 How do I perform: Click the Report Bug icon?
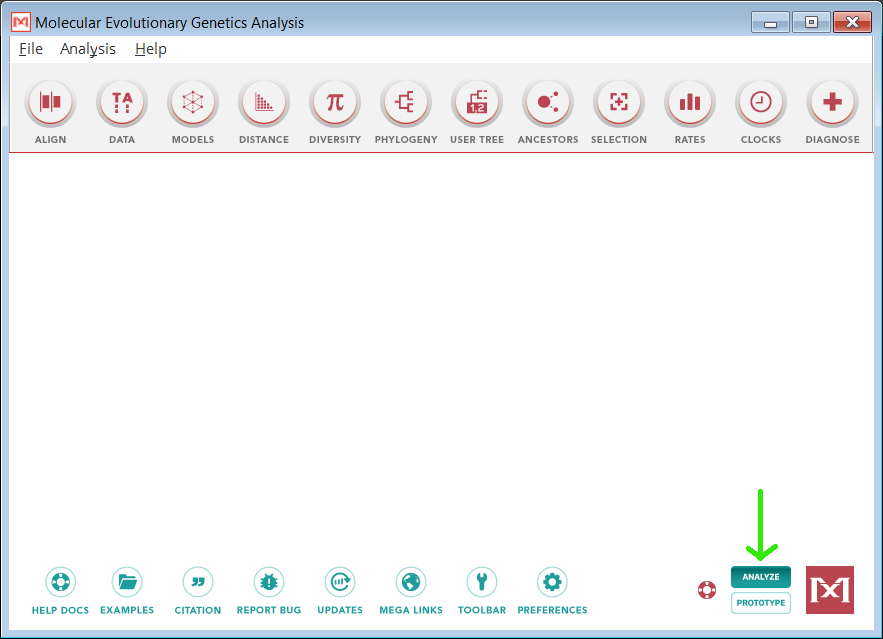pyautogui.click(x=269, y=582)
